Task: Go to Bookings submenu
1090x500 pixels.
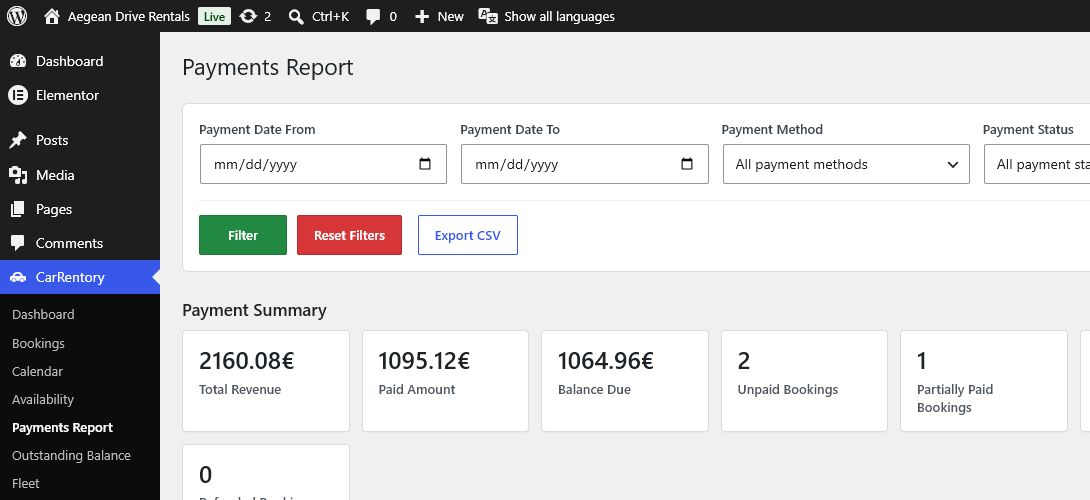Action: pyautogui.click(x=38, y=344)
